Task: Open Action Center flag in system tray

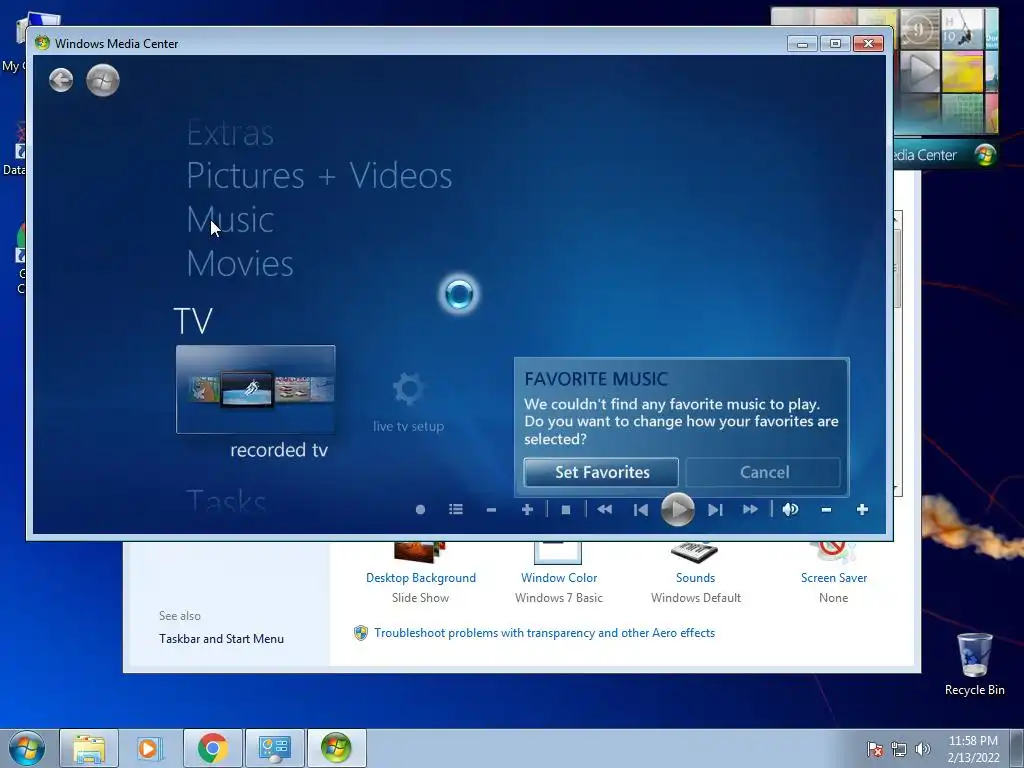Action: [874, 749]
